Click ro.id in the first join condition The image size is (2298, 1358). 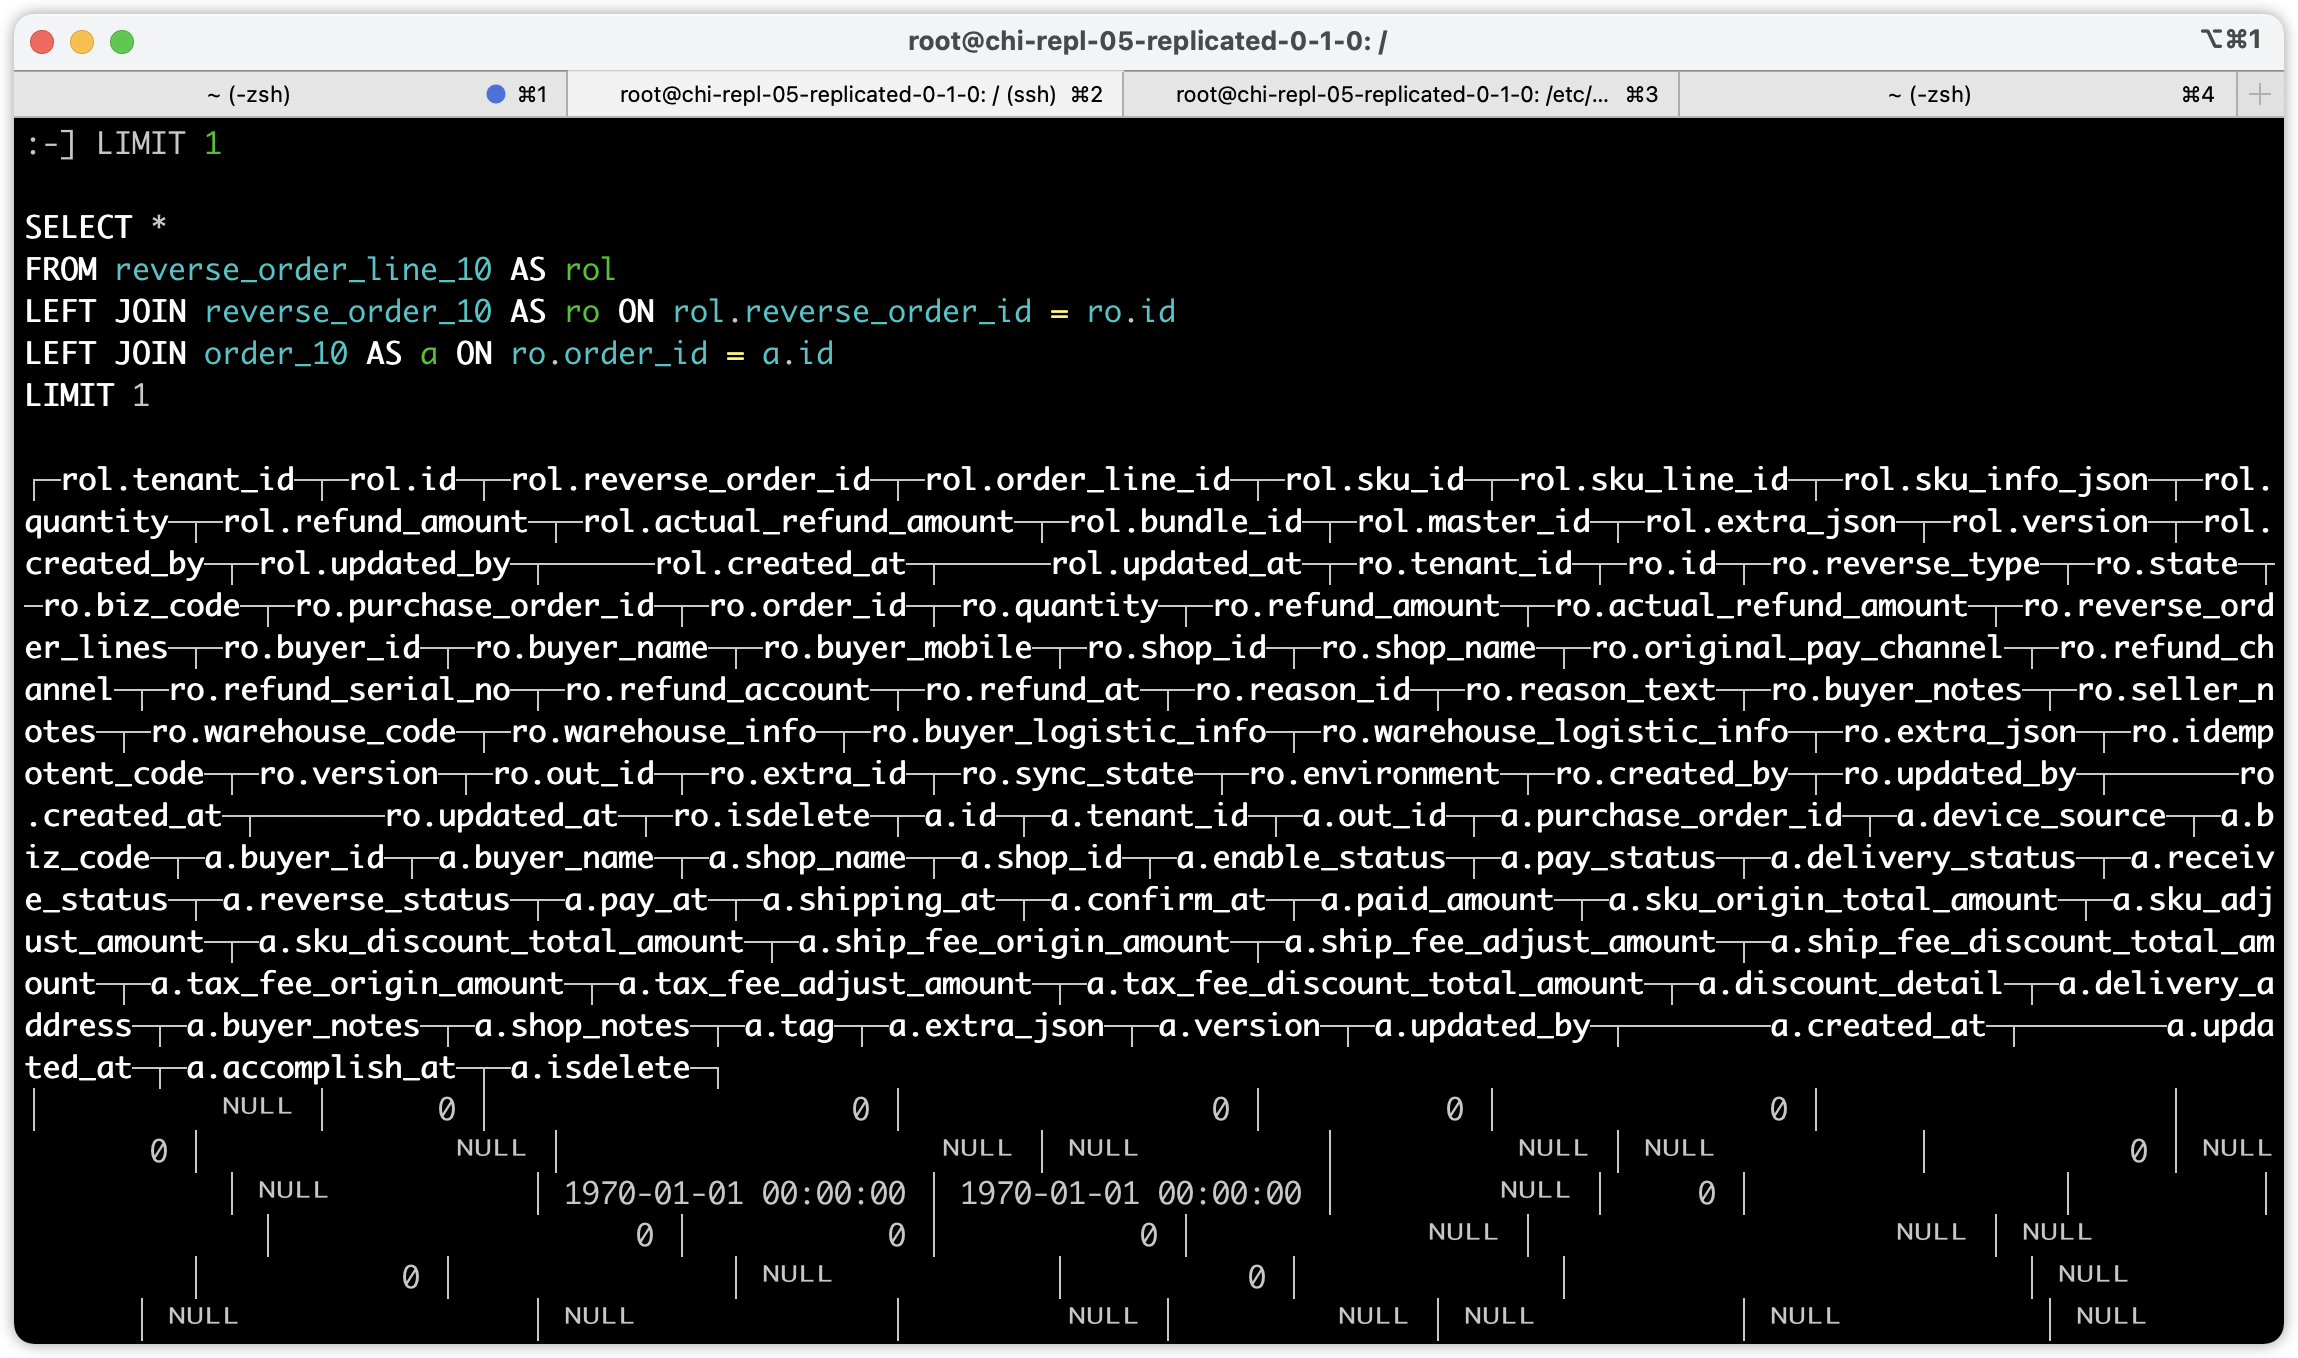[1131, 312]
